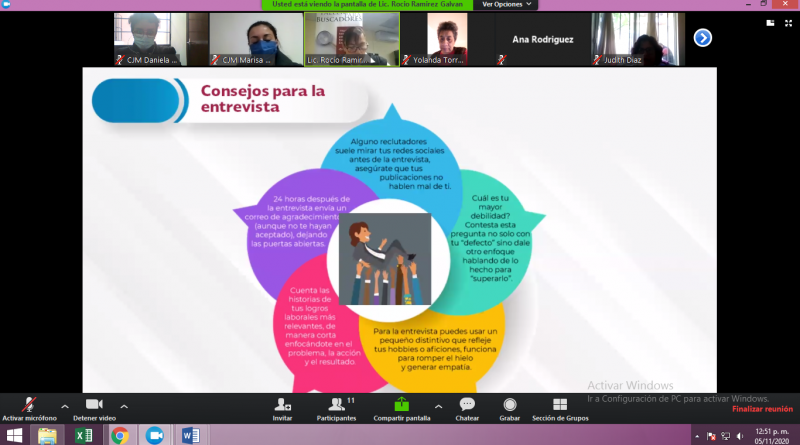Click Finalizar reunión to end meeting
Image resolution: width=800 pixels, height=445 pixels.
pos(761,409)
